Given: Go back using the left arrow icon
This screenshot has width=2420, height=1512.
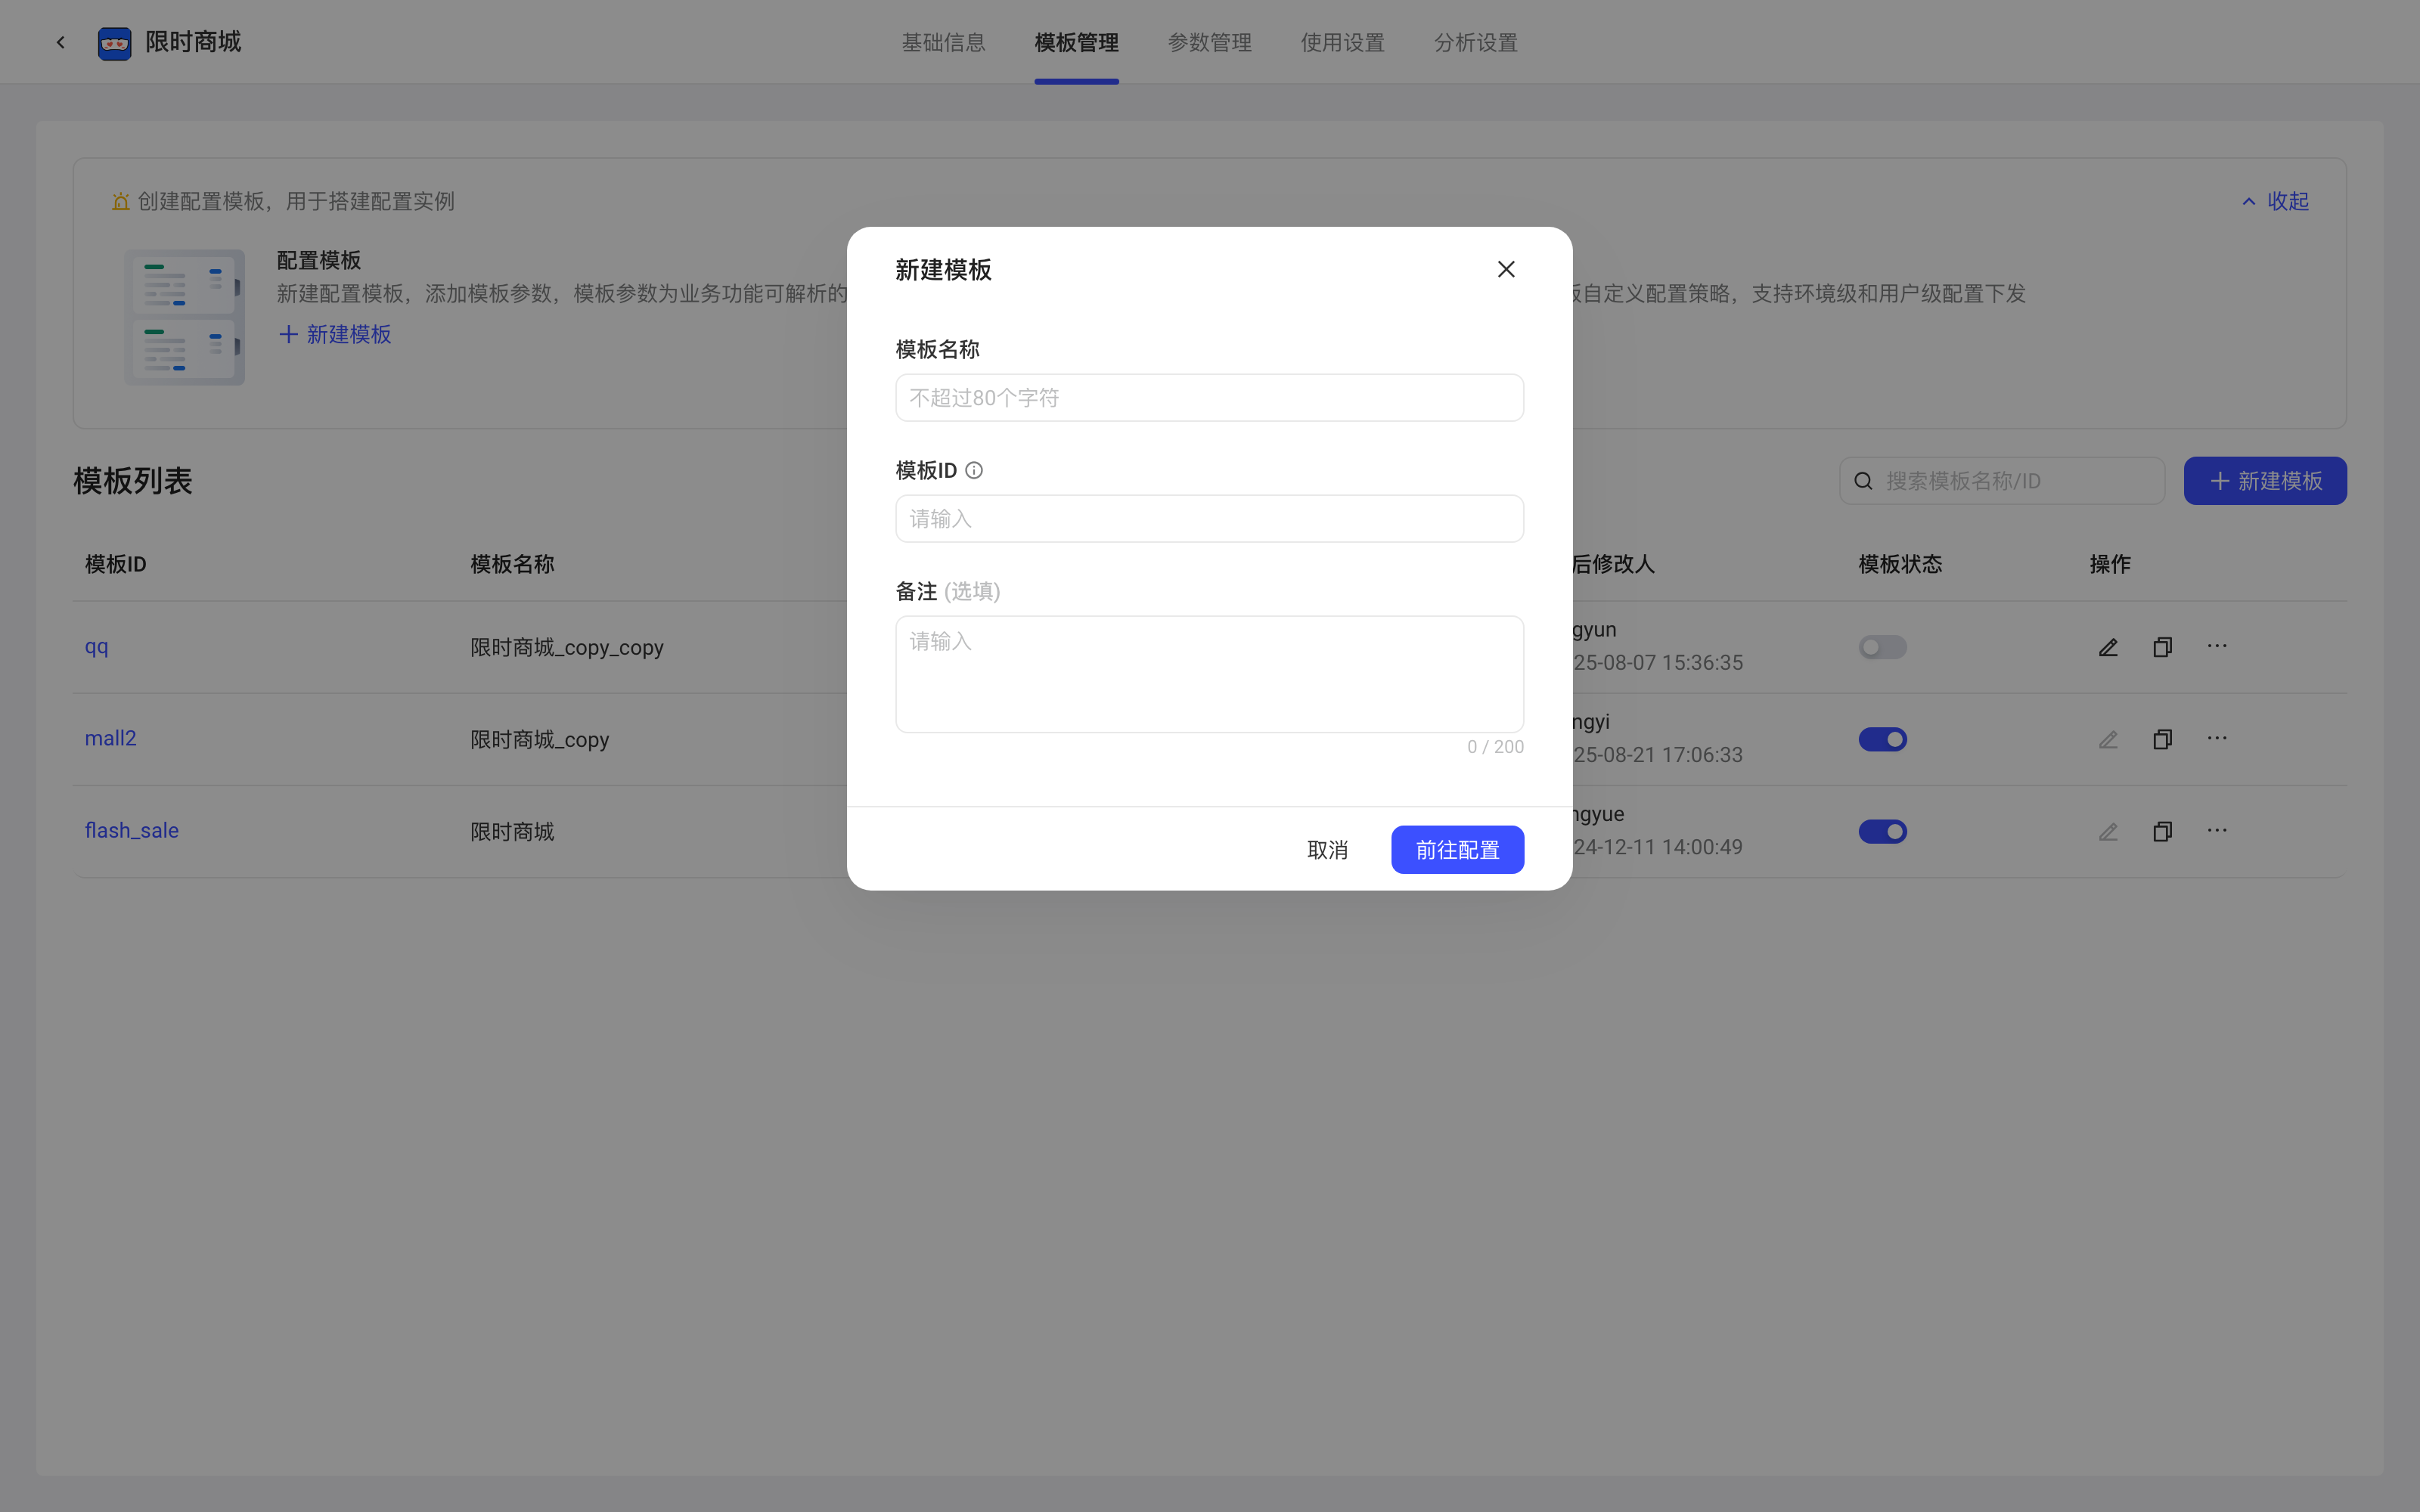Looking at the screenshot, I should [61, 42].
